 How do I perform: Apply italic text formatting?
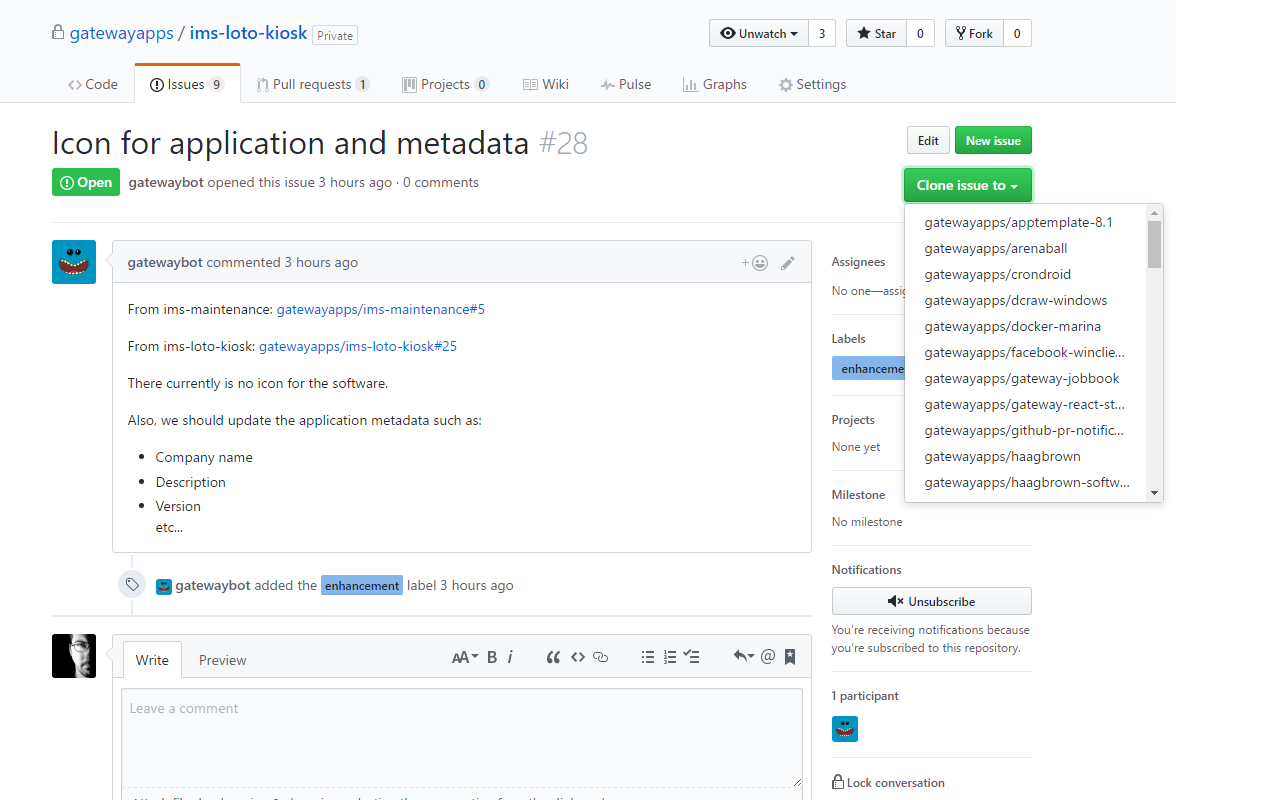click(x=510, y=657)
